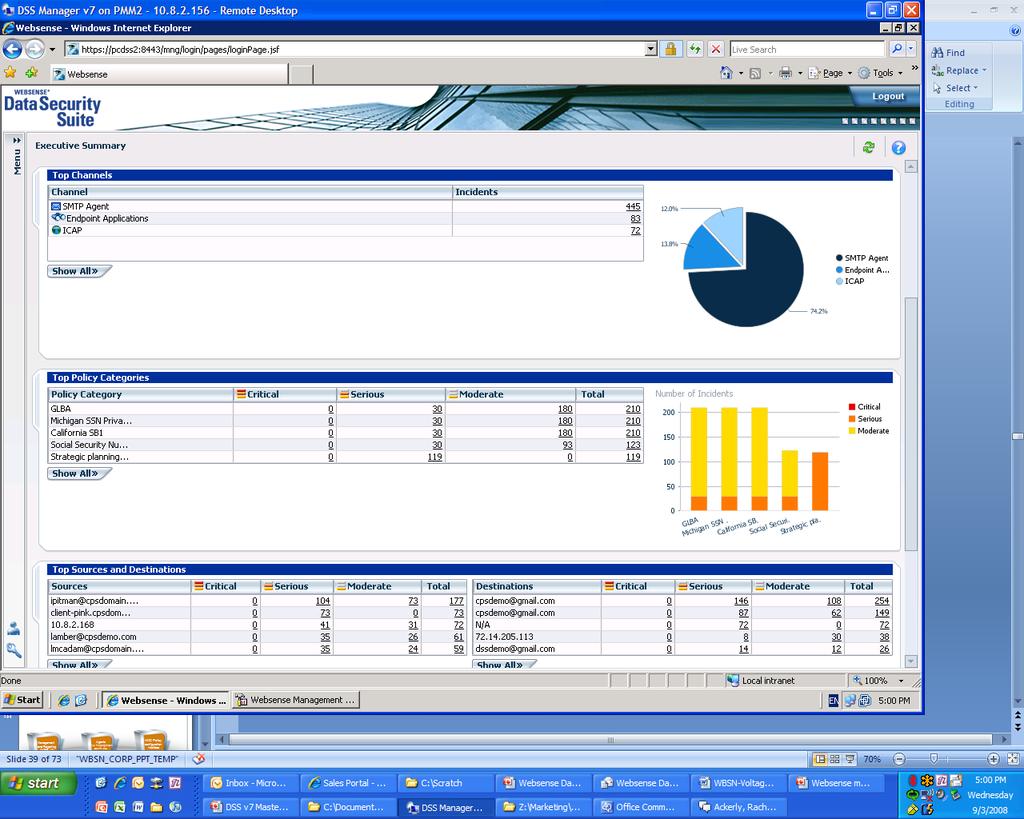The width and height of the screenshot is (1024, 819).
Task: Click the key search icon in left sidebar
Action: tap(14, 650)
